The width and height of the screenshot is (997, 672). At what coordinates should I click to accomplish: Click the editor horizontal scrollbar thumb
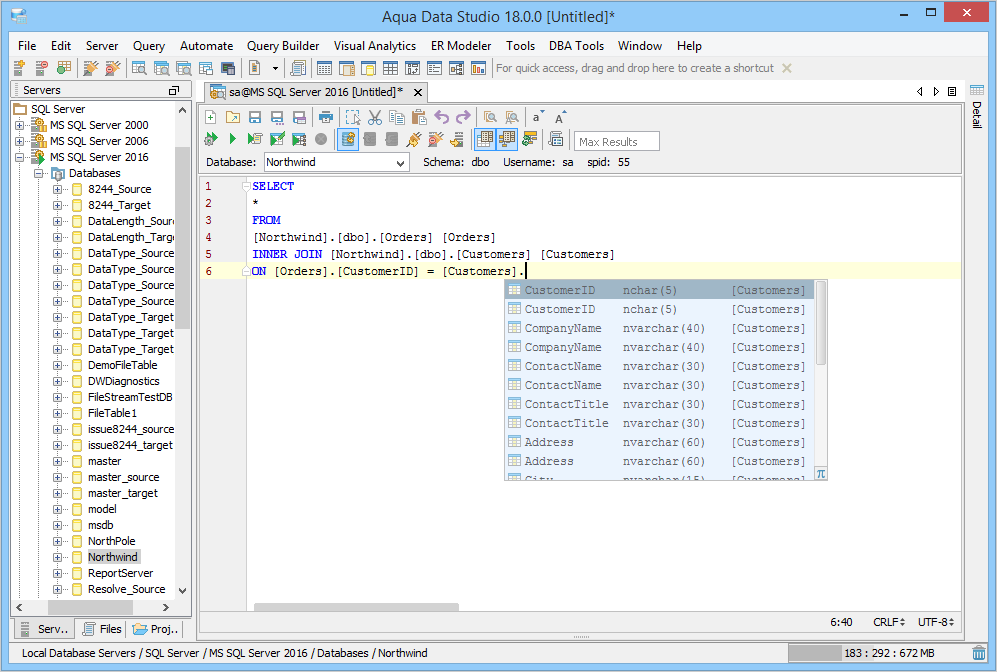pos(356,607)
